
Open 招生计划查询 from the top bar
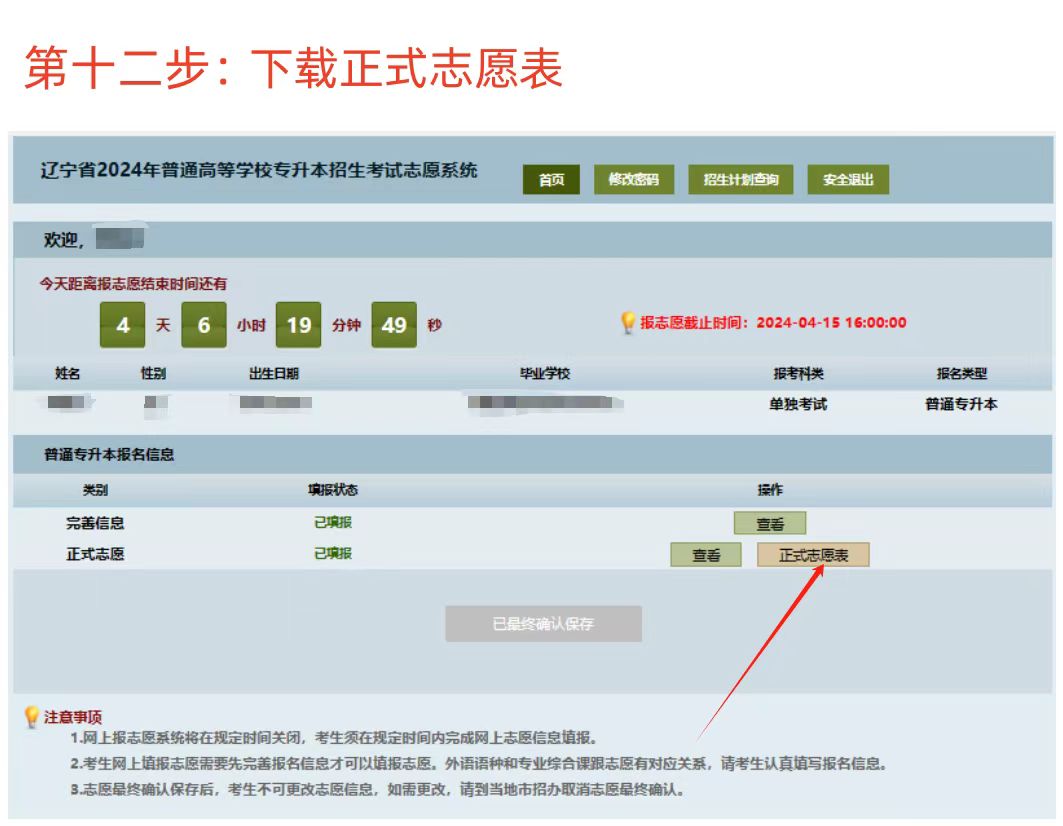[x=740, y=180]
